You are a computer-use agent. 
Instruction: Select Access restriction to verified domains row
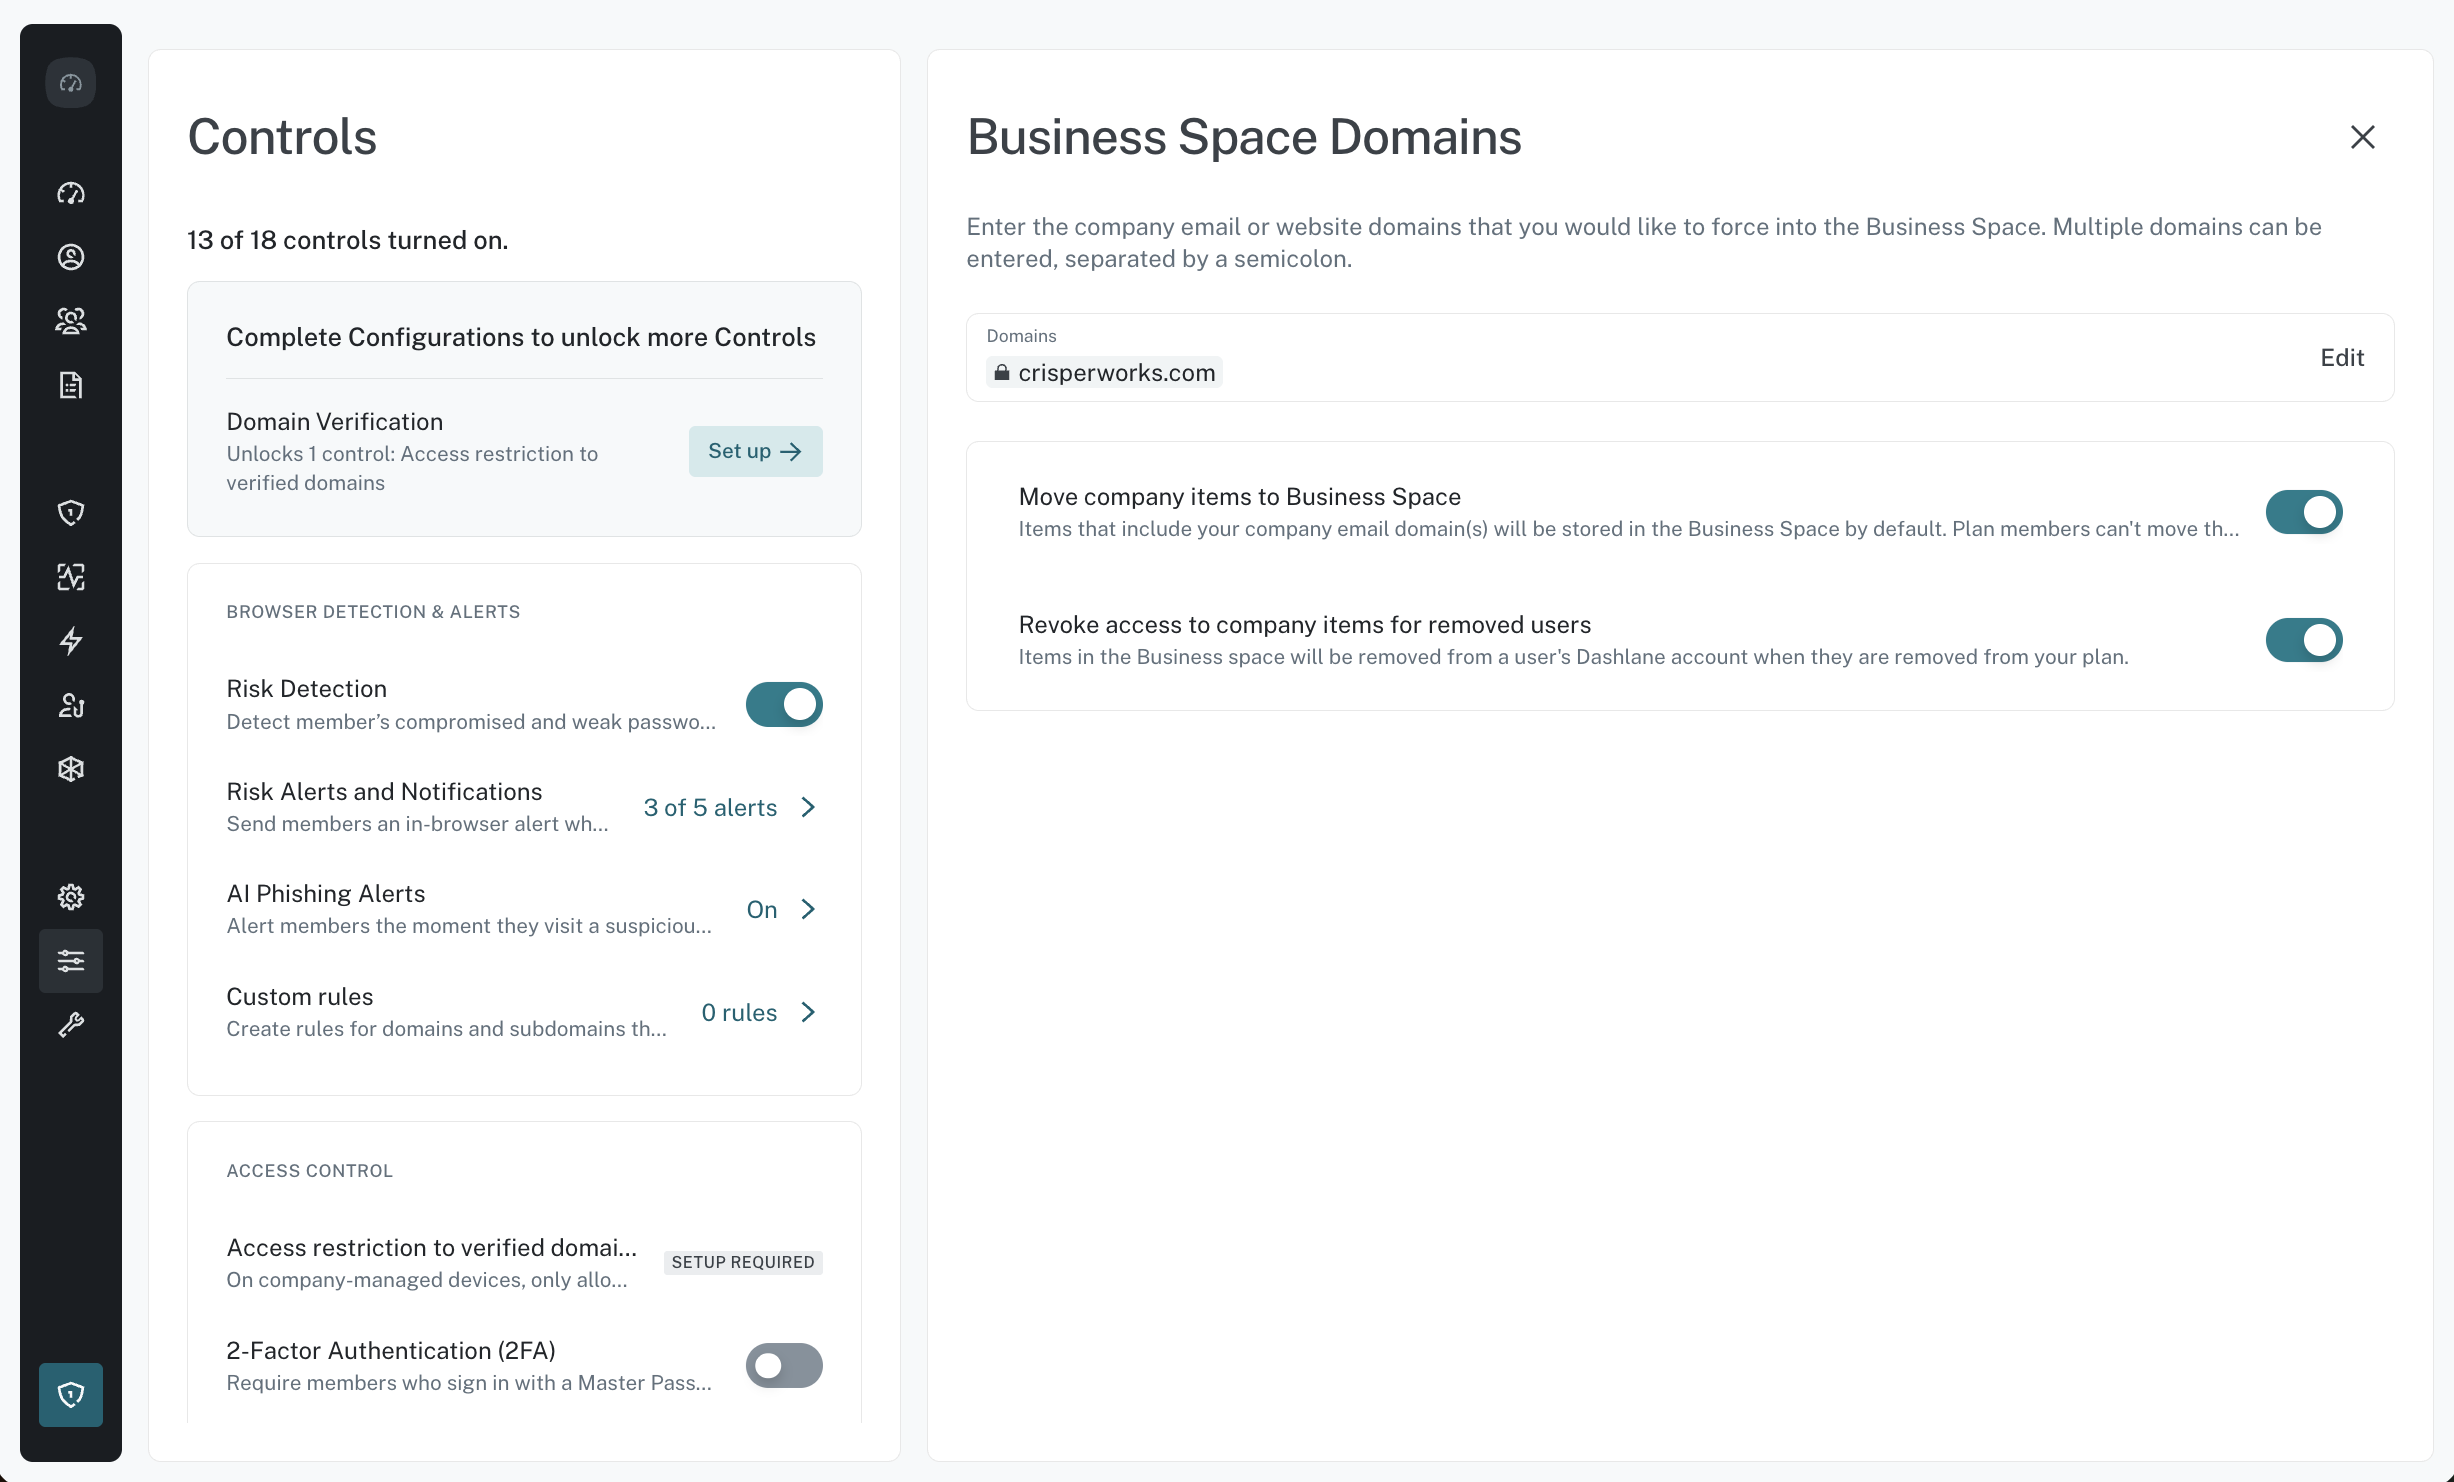click(x=524, y=1263)
